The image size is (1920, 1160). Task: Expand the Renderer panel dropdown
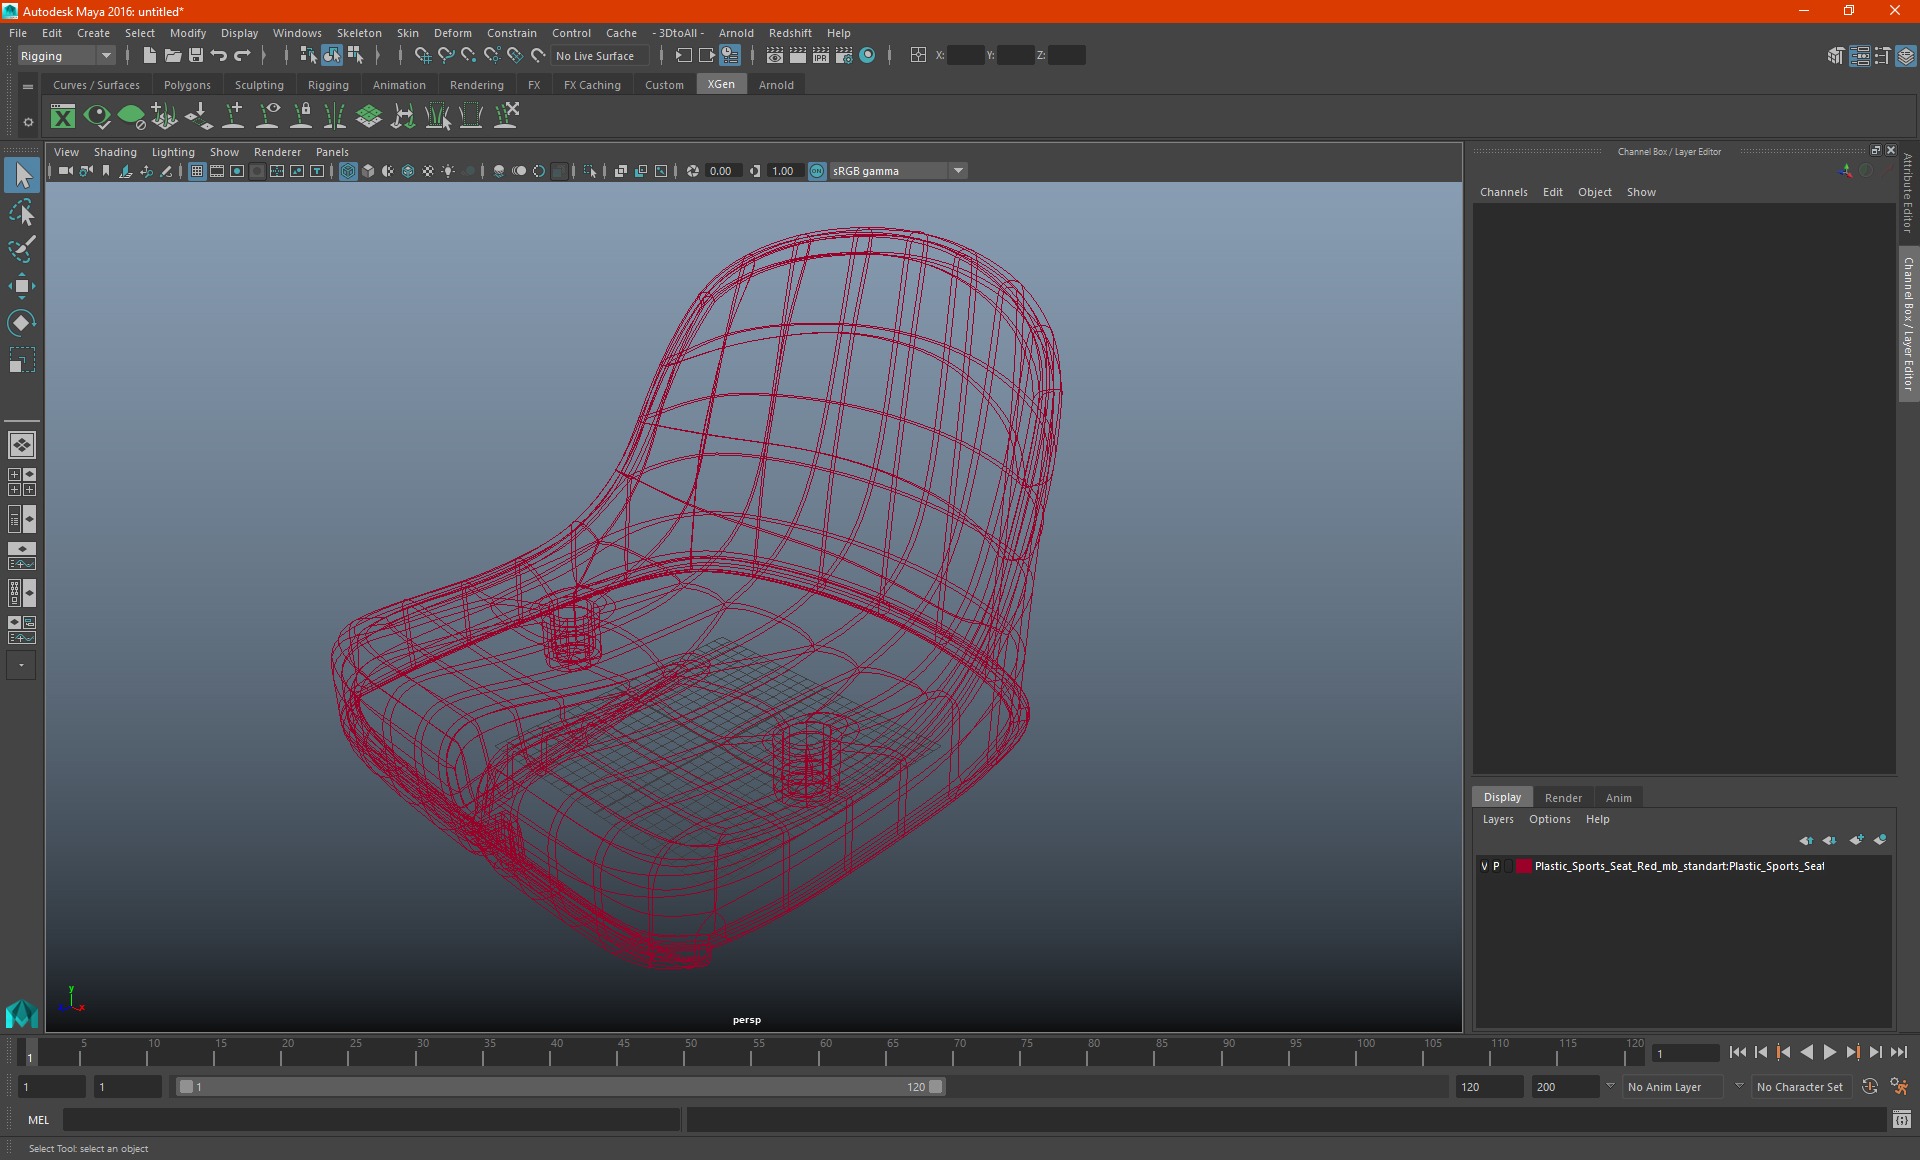point(276,151)
